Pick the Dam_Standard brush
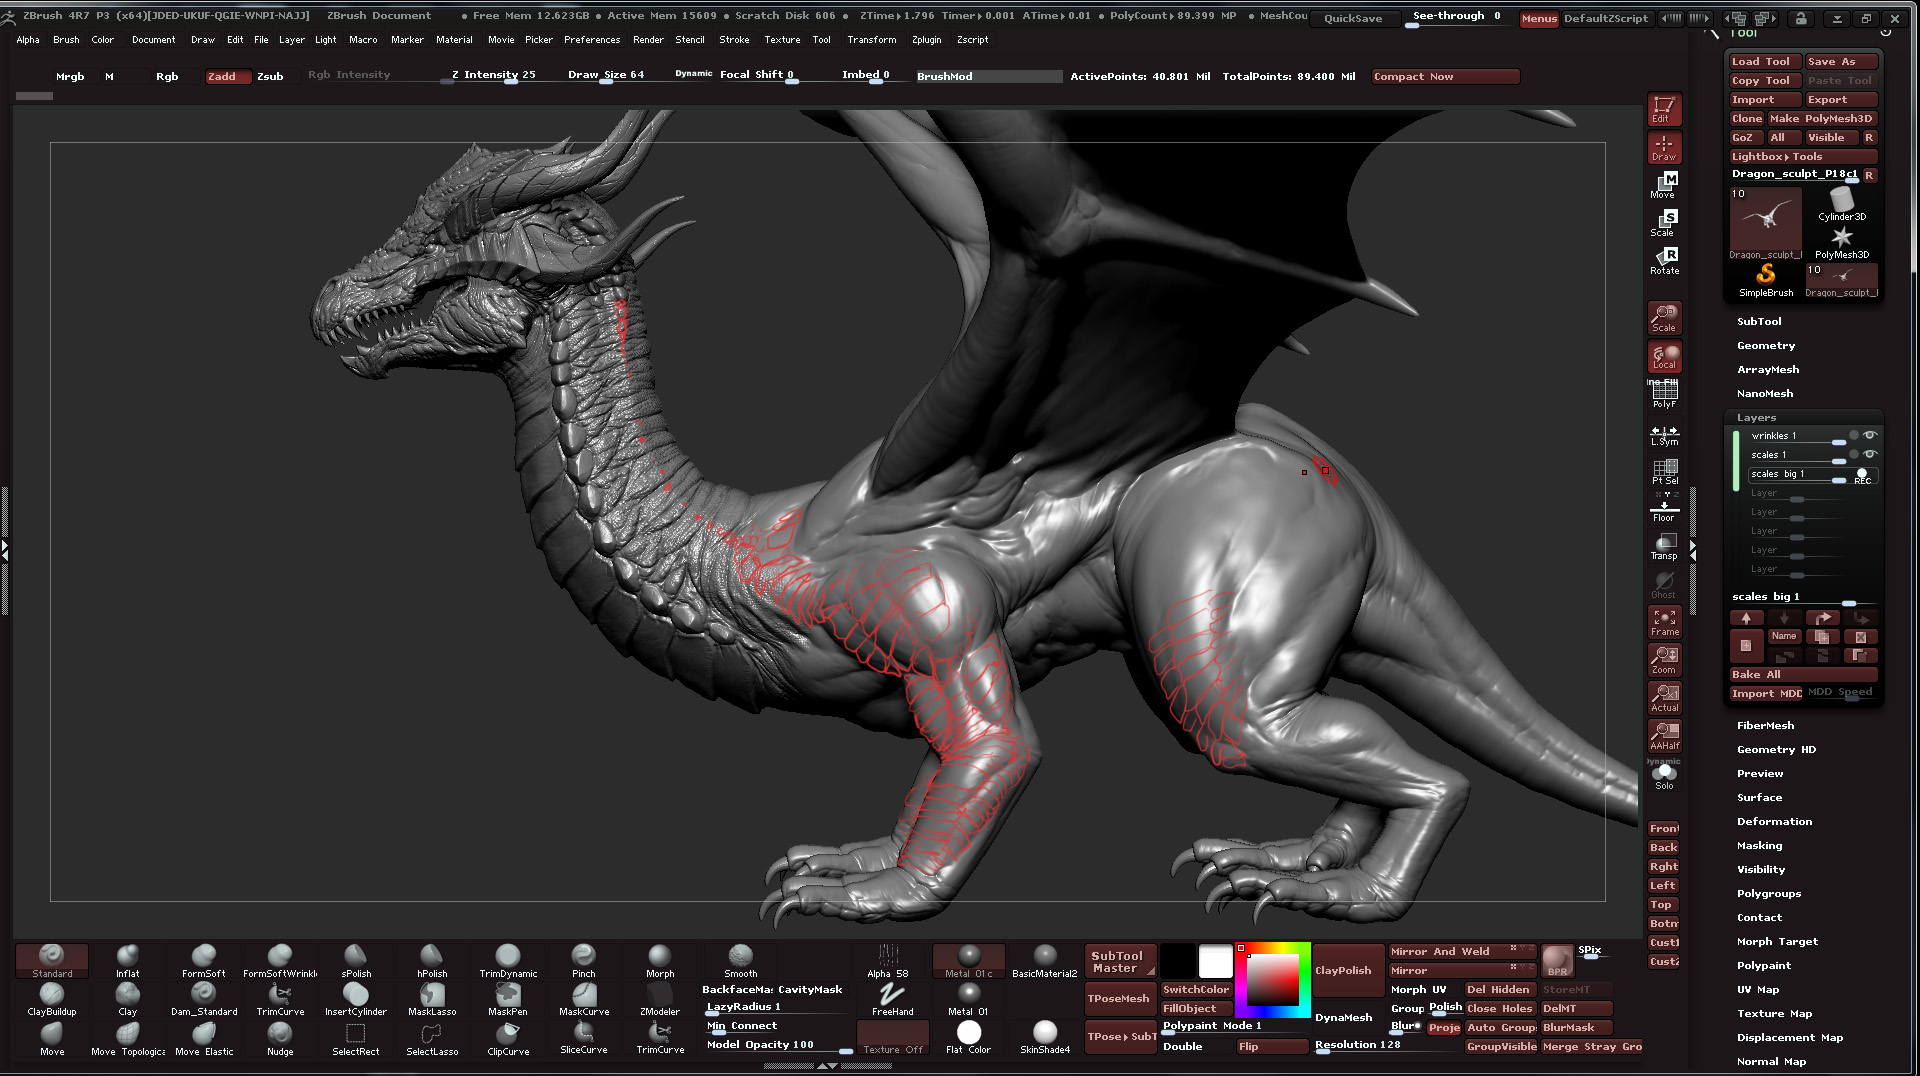 point(204,999)
